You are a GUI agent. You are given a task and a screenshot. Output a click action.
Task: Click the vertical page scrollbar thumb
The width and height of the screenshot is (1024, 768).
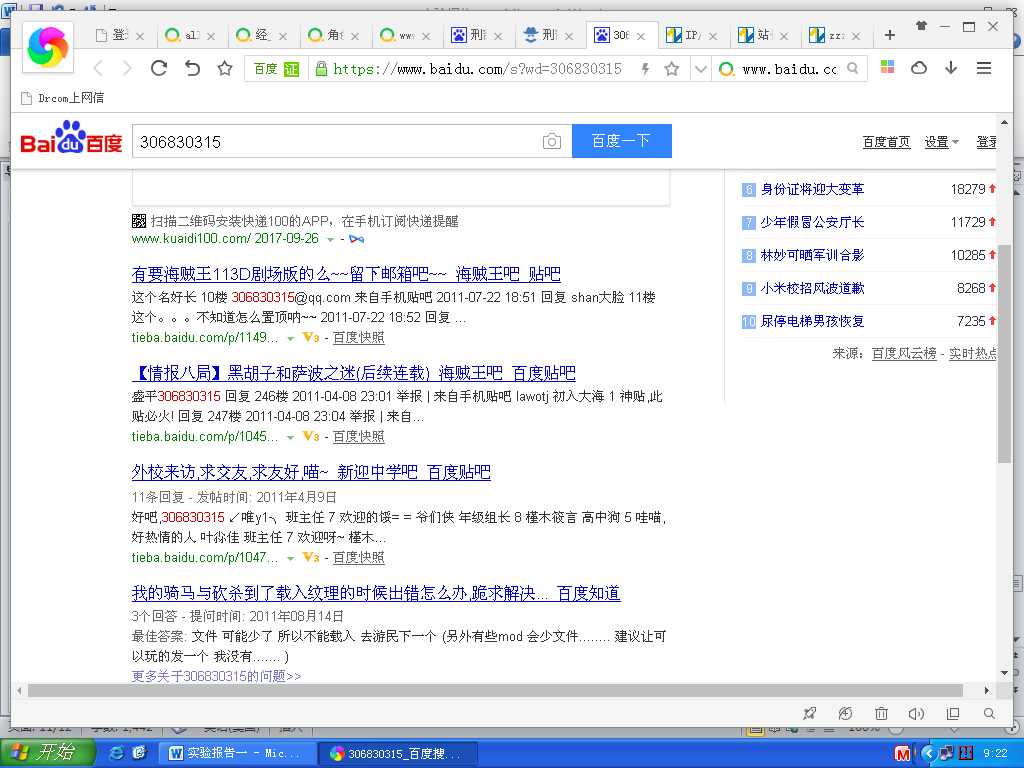point(1004,353)
